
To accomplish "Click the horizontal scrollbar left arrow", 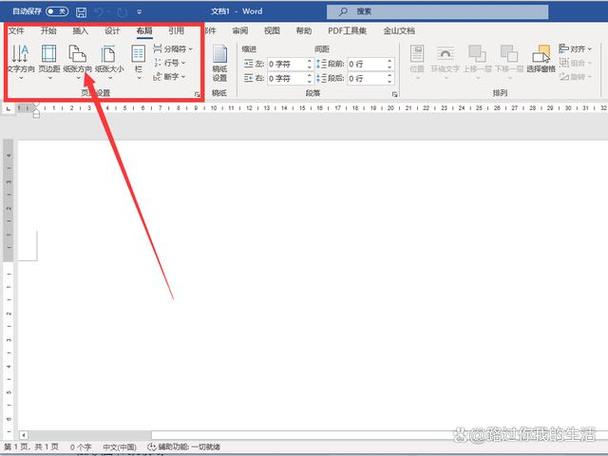I will pyautogui.click(x=23, y=435).
